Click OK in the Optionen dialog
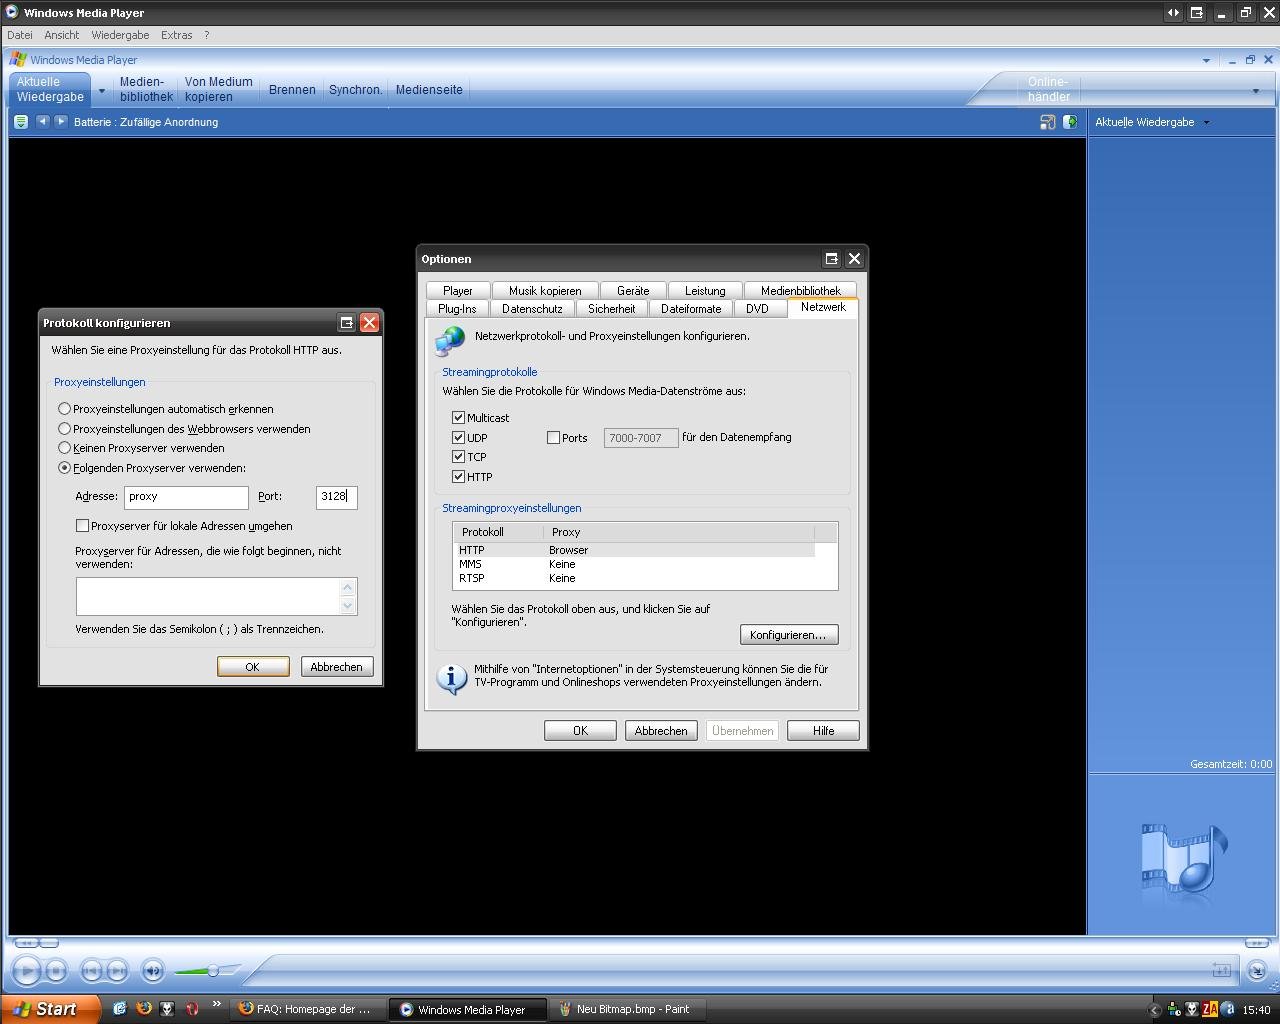 tap(580, 731)
